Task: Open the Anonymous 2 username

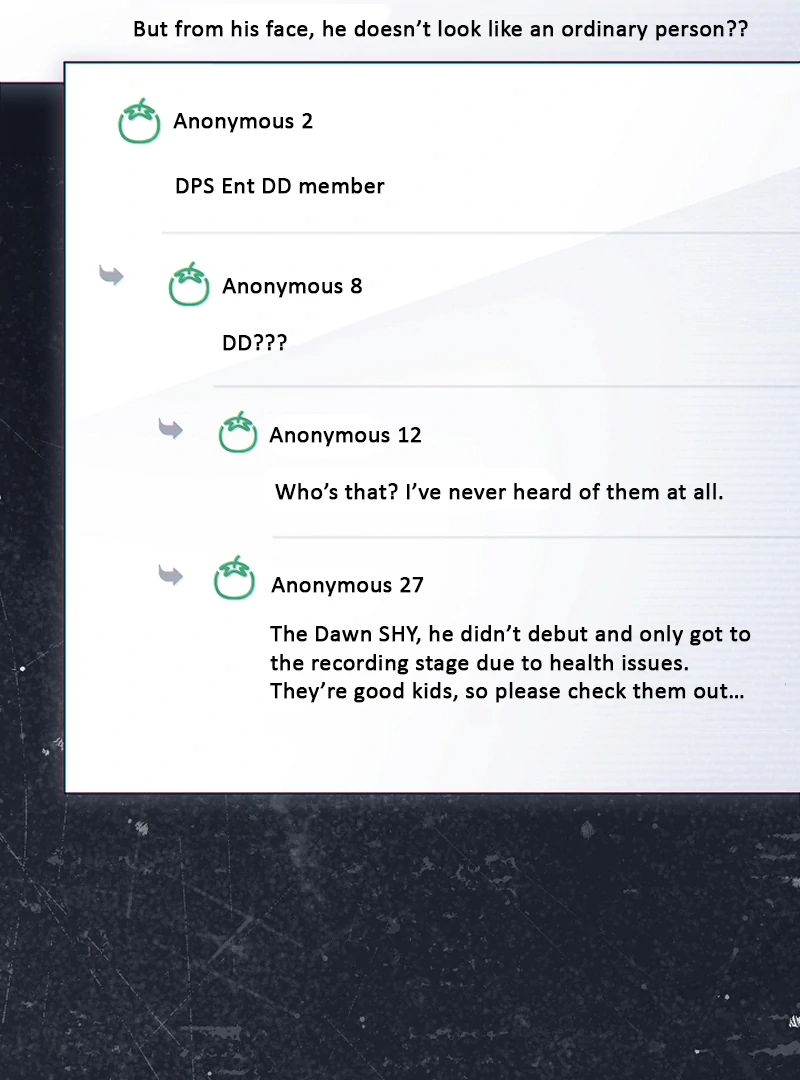Action: pos(243,121)
